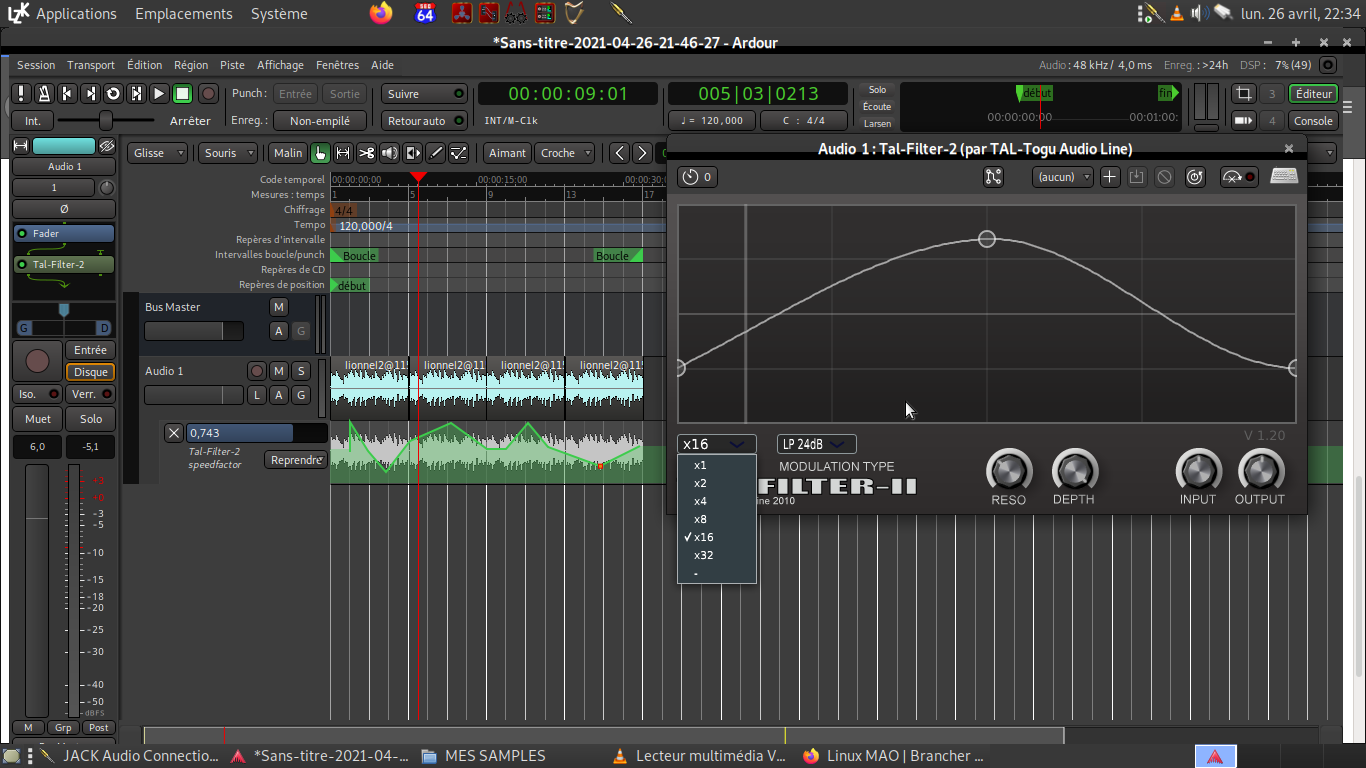The height and width of the screenshot is (768, 1366).
Task: Enable the global record button in transport
Action: click(208, 94)
